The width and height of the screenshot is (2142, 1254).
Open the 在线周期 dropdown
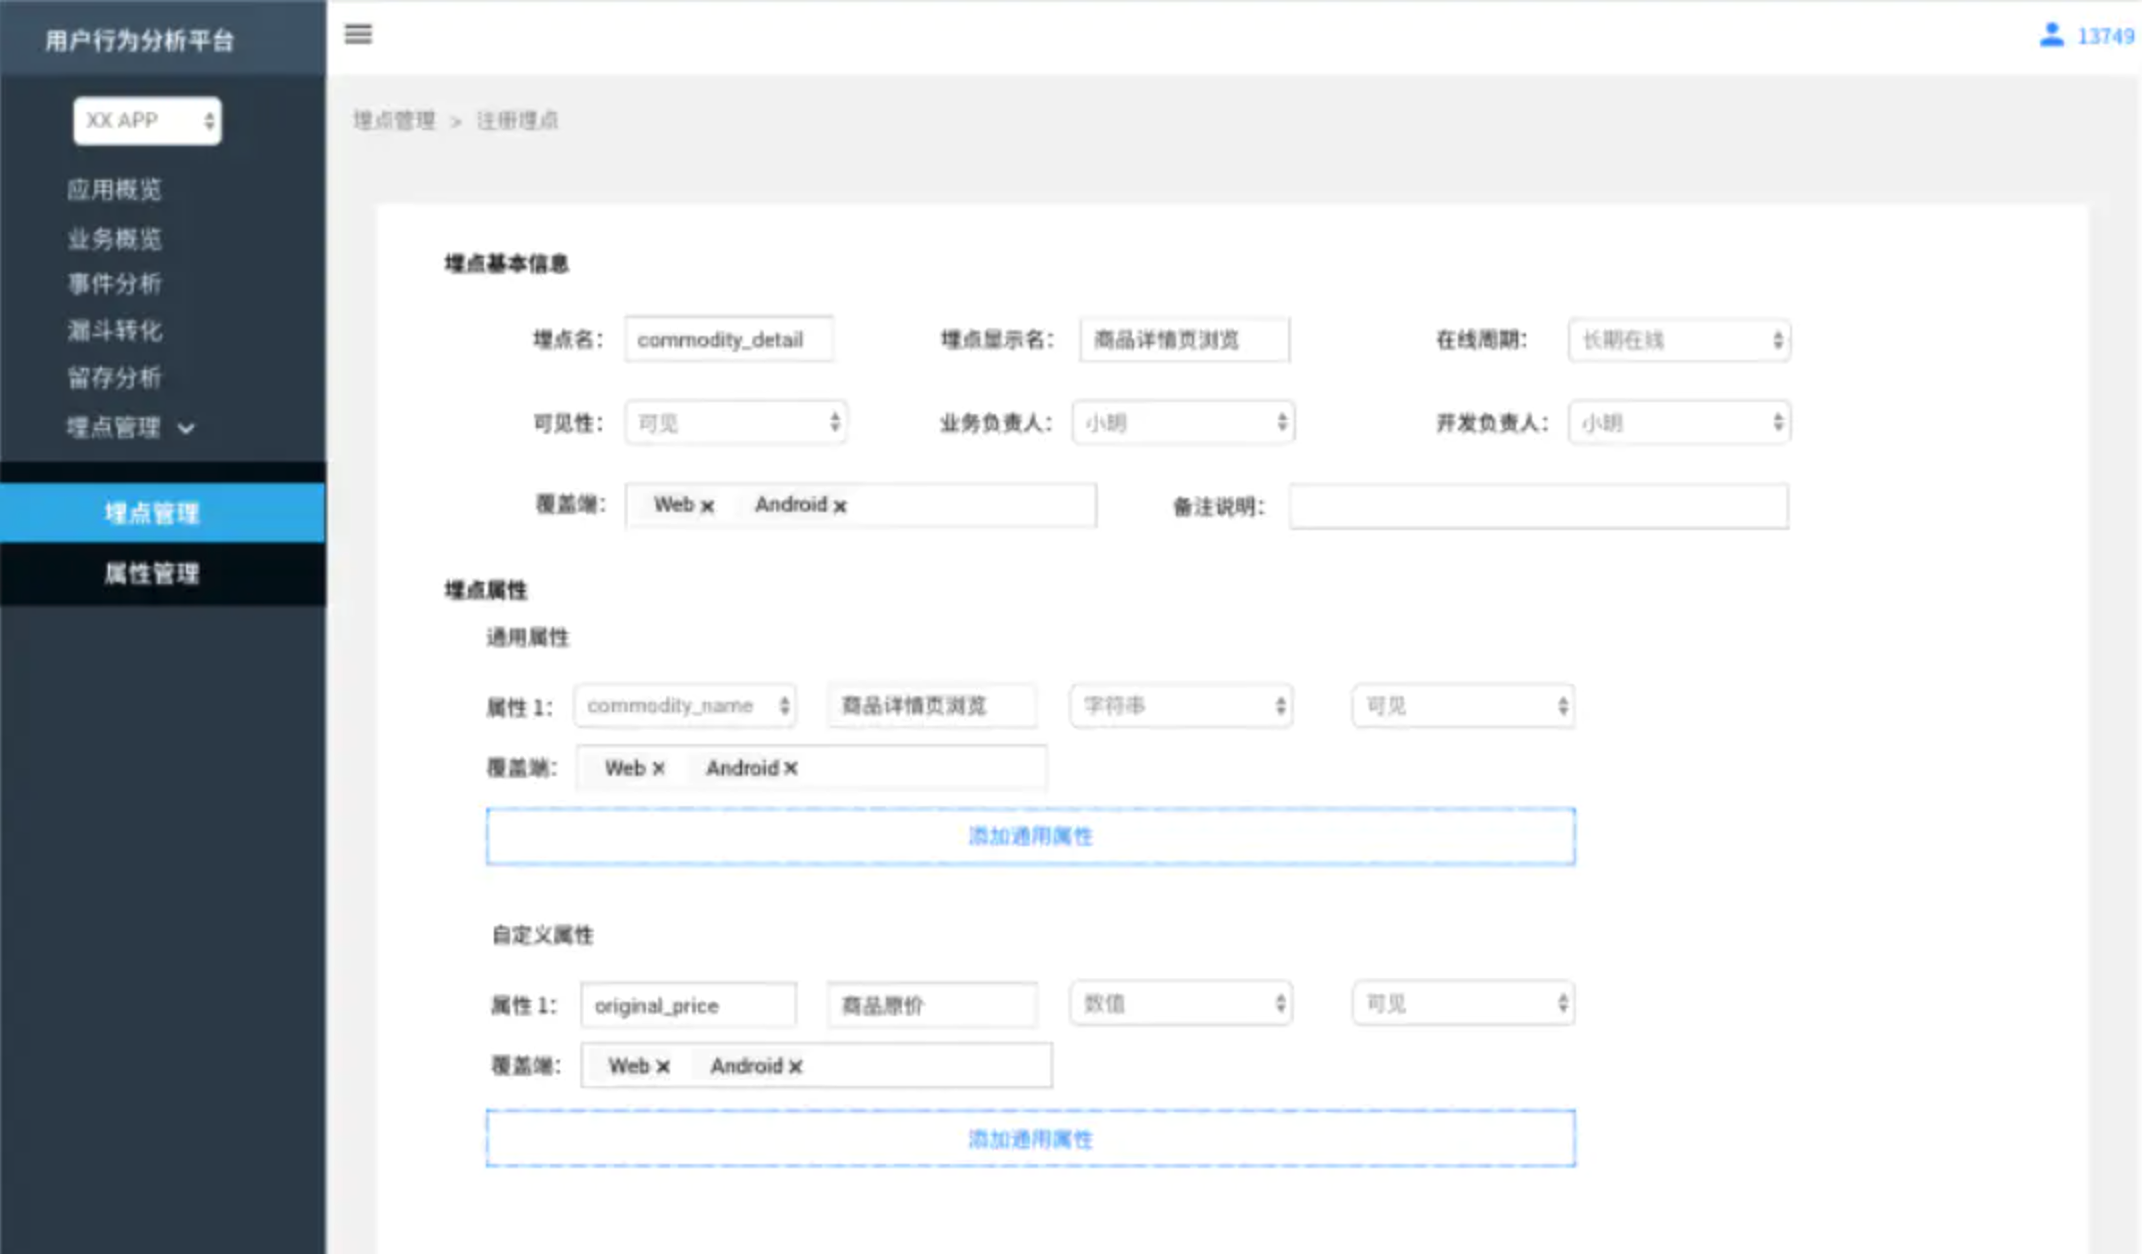pyautogui.click(x=1678, y=340)
